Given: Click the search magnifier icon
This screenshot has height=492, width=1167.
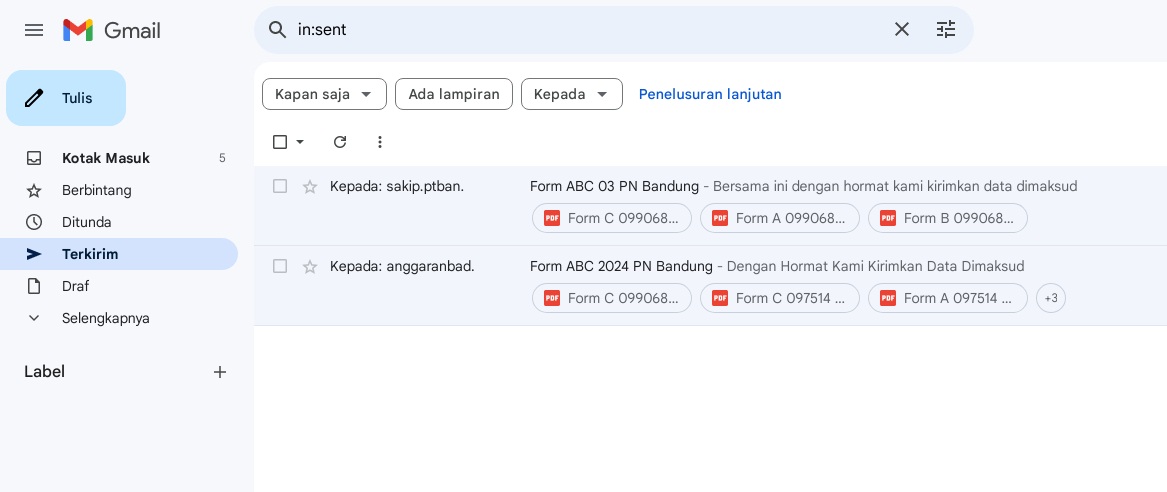Looking at the screenshot, I should click(x=278, y=30).
